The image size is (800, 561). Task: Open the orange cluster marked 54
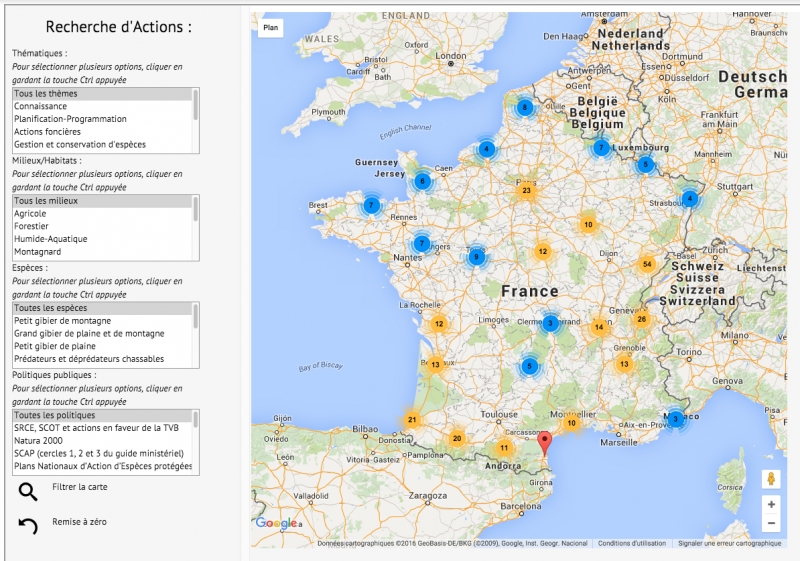pyautogui.click(x=647, y=264)
